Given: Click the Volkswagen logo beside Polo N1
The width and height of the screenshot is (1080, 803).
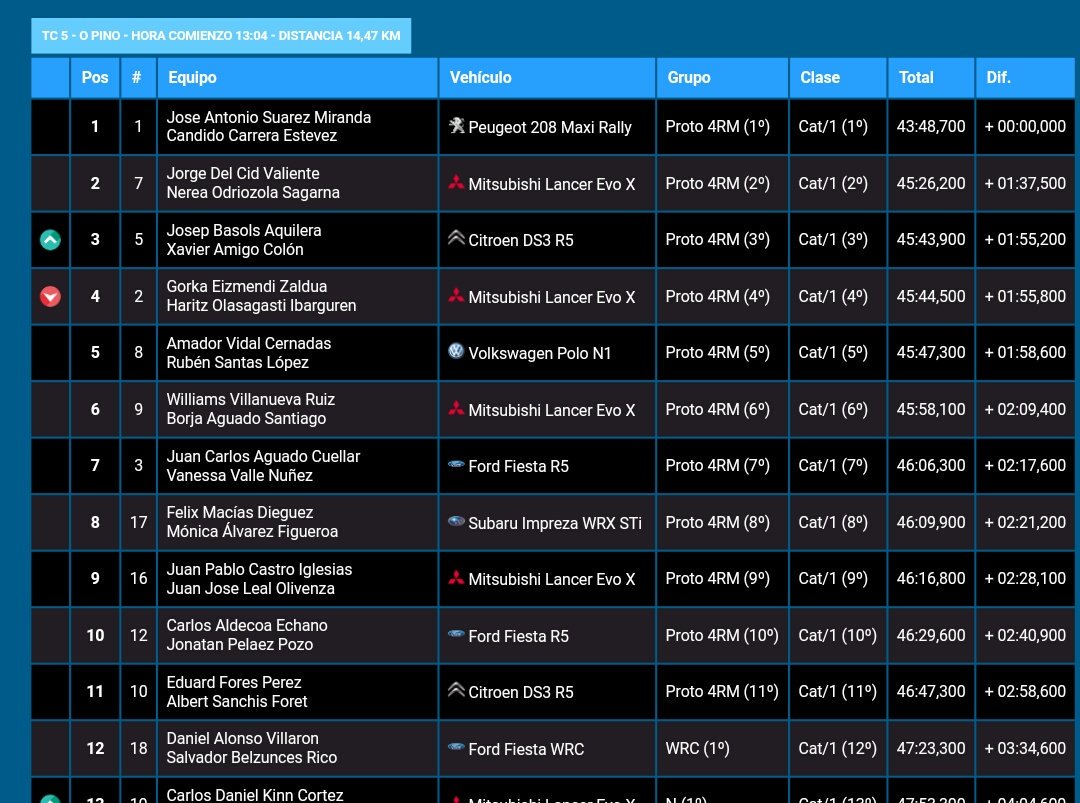Looking at the screenshot, I should [x=456, y=351].
